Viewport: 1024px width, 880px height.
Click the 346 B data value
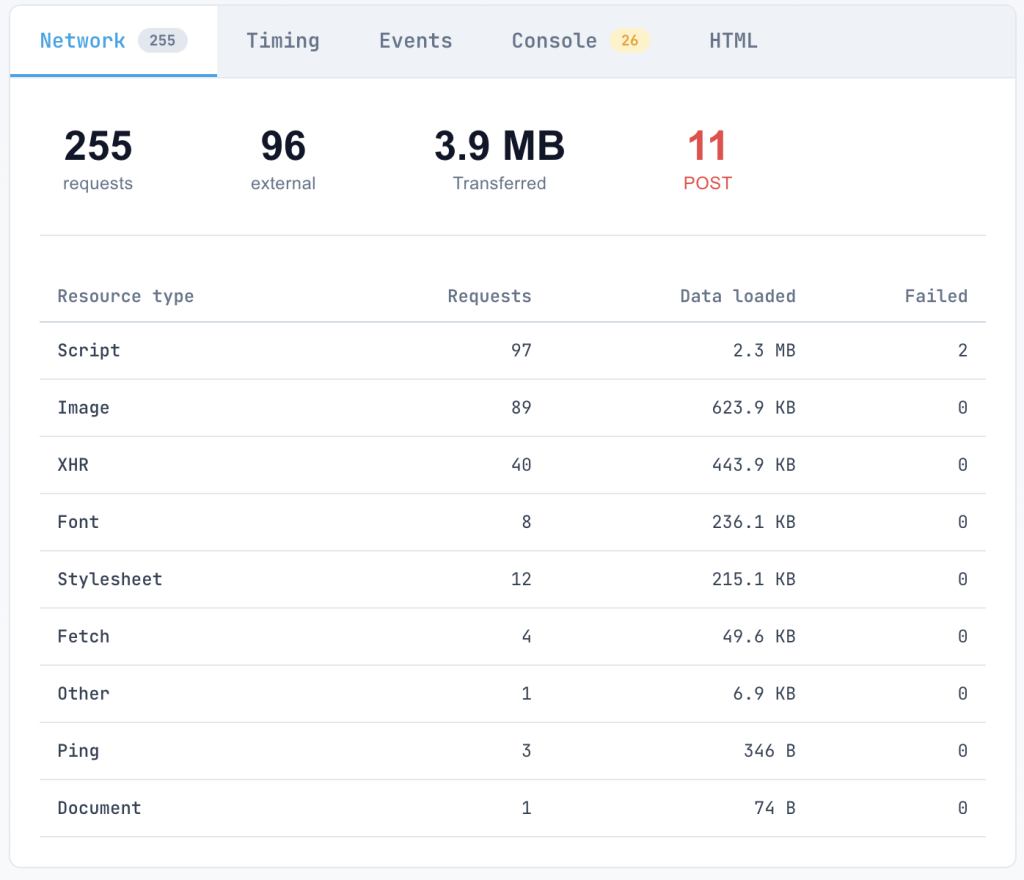(769, 751)
